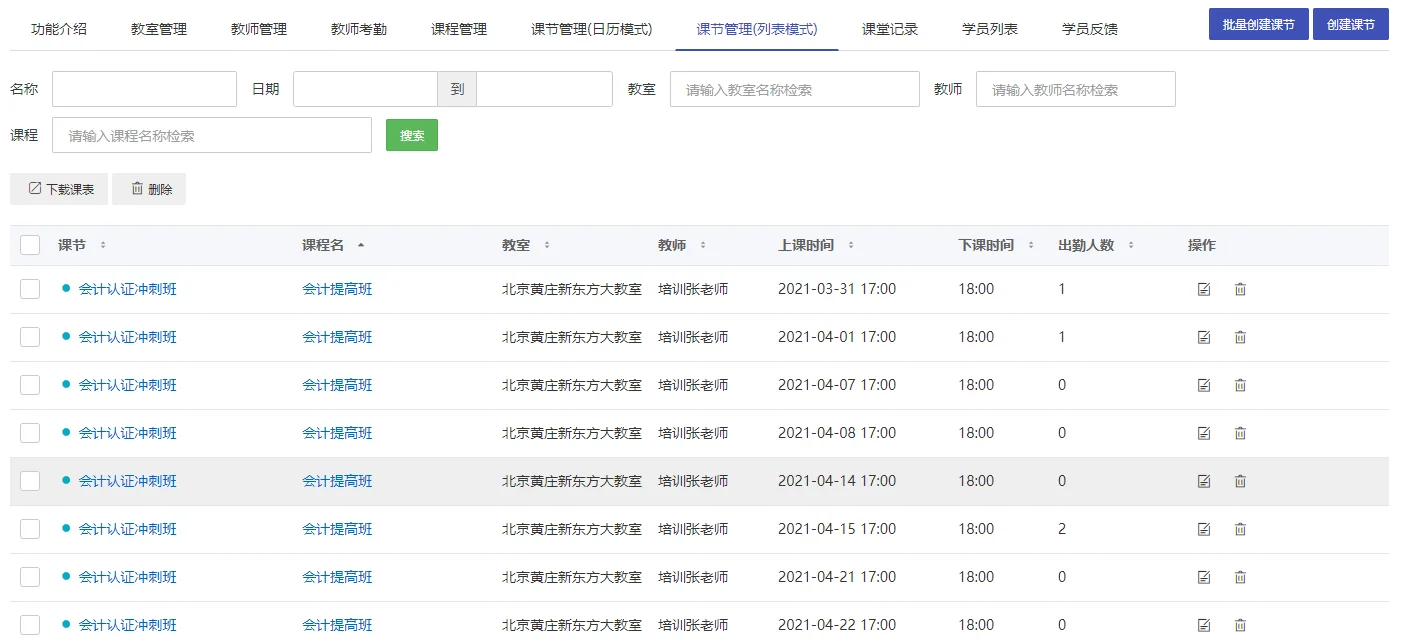Tick checkbox for the 2021-04-21 lesson row
1409x644 pixels.
click(x=30, y=577)
